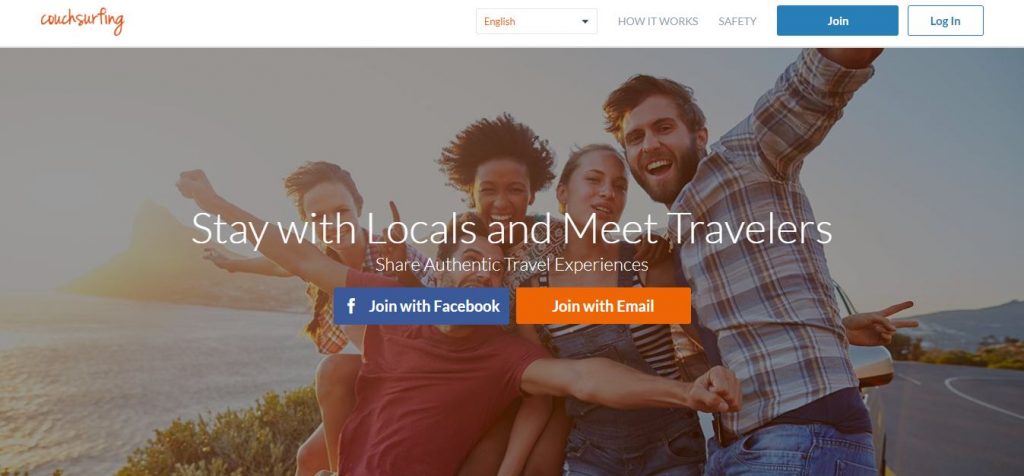1024x476 pixels.
Task: Open the HOW IT WORKS page
Action: pyautogui.click(x=658, y=22)
